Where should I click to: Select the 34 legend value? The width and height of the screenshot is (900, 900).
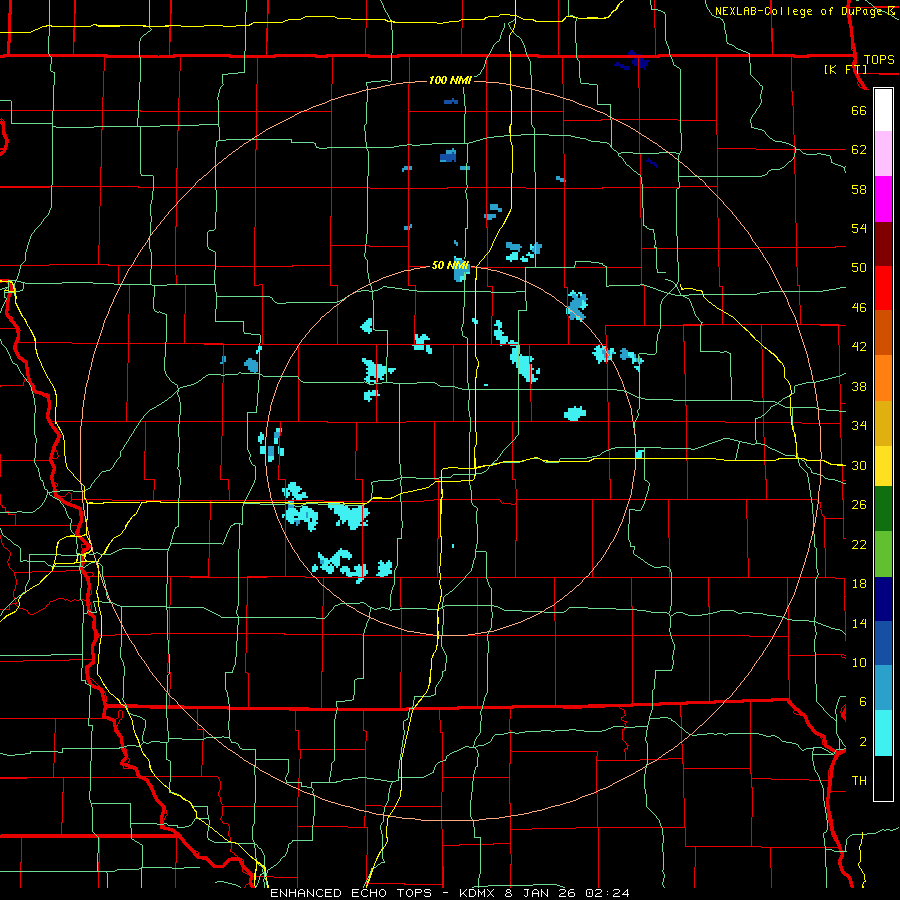point(859,426)
